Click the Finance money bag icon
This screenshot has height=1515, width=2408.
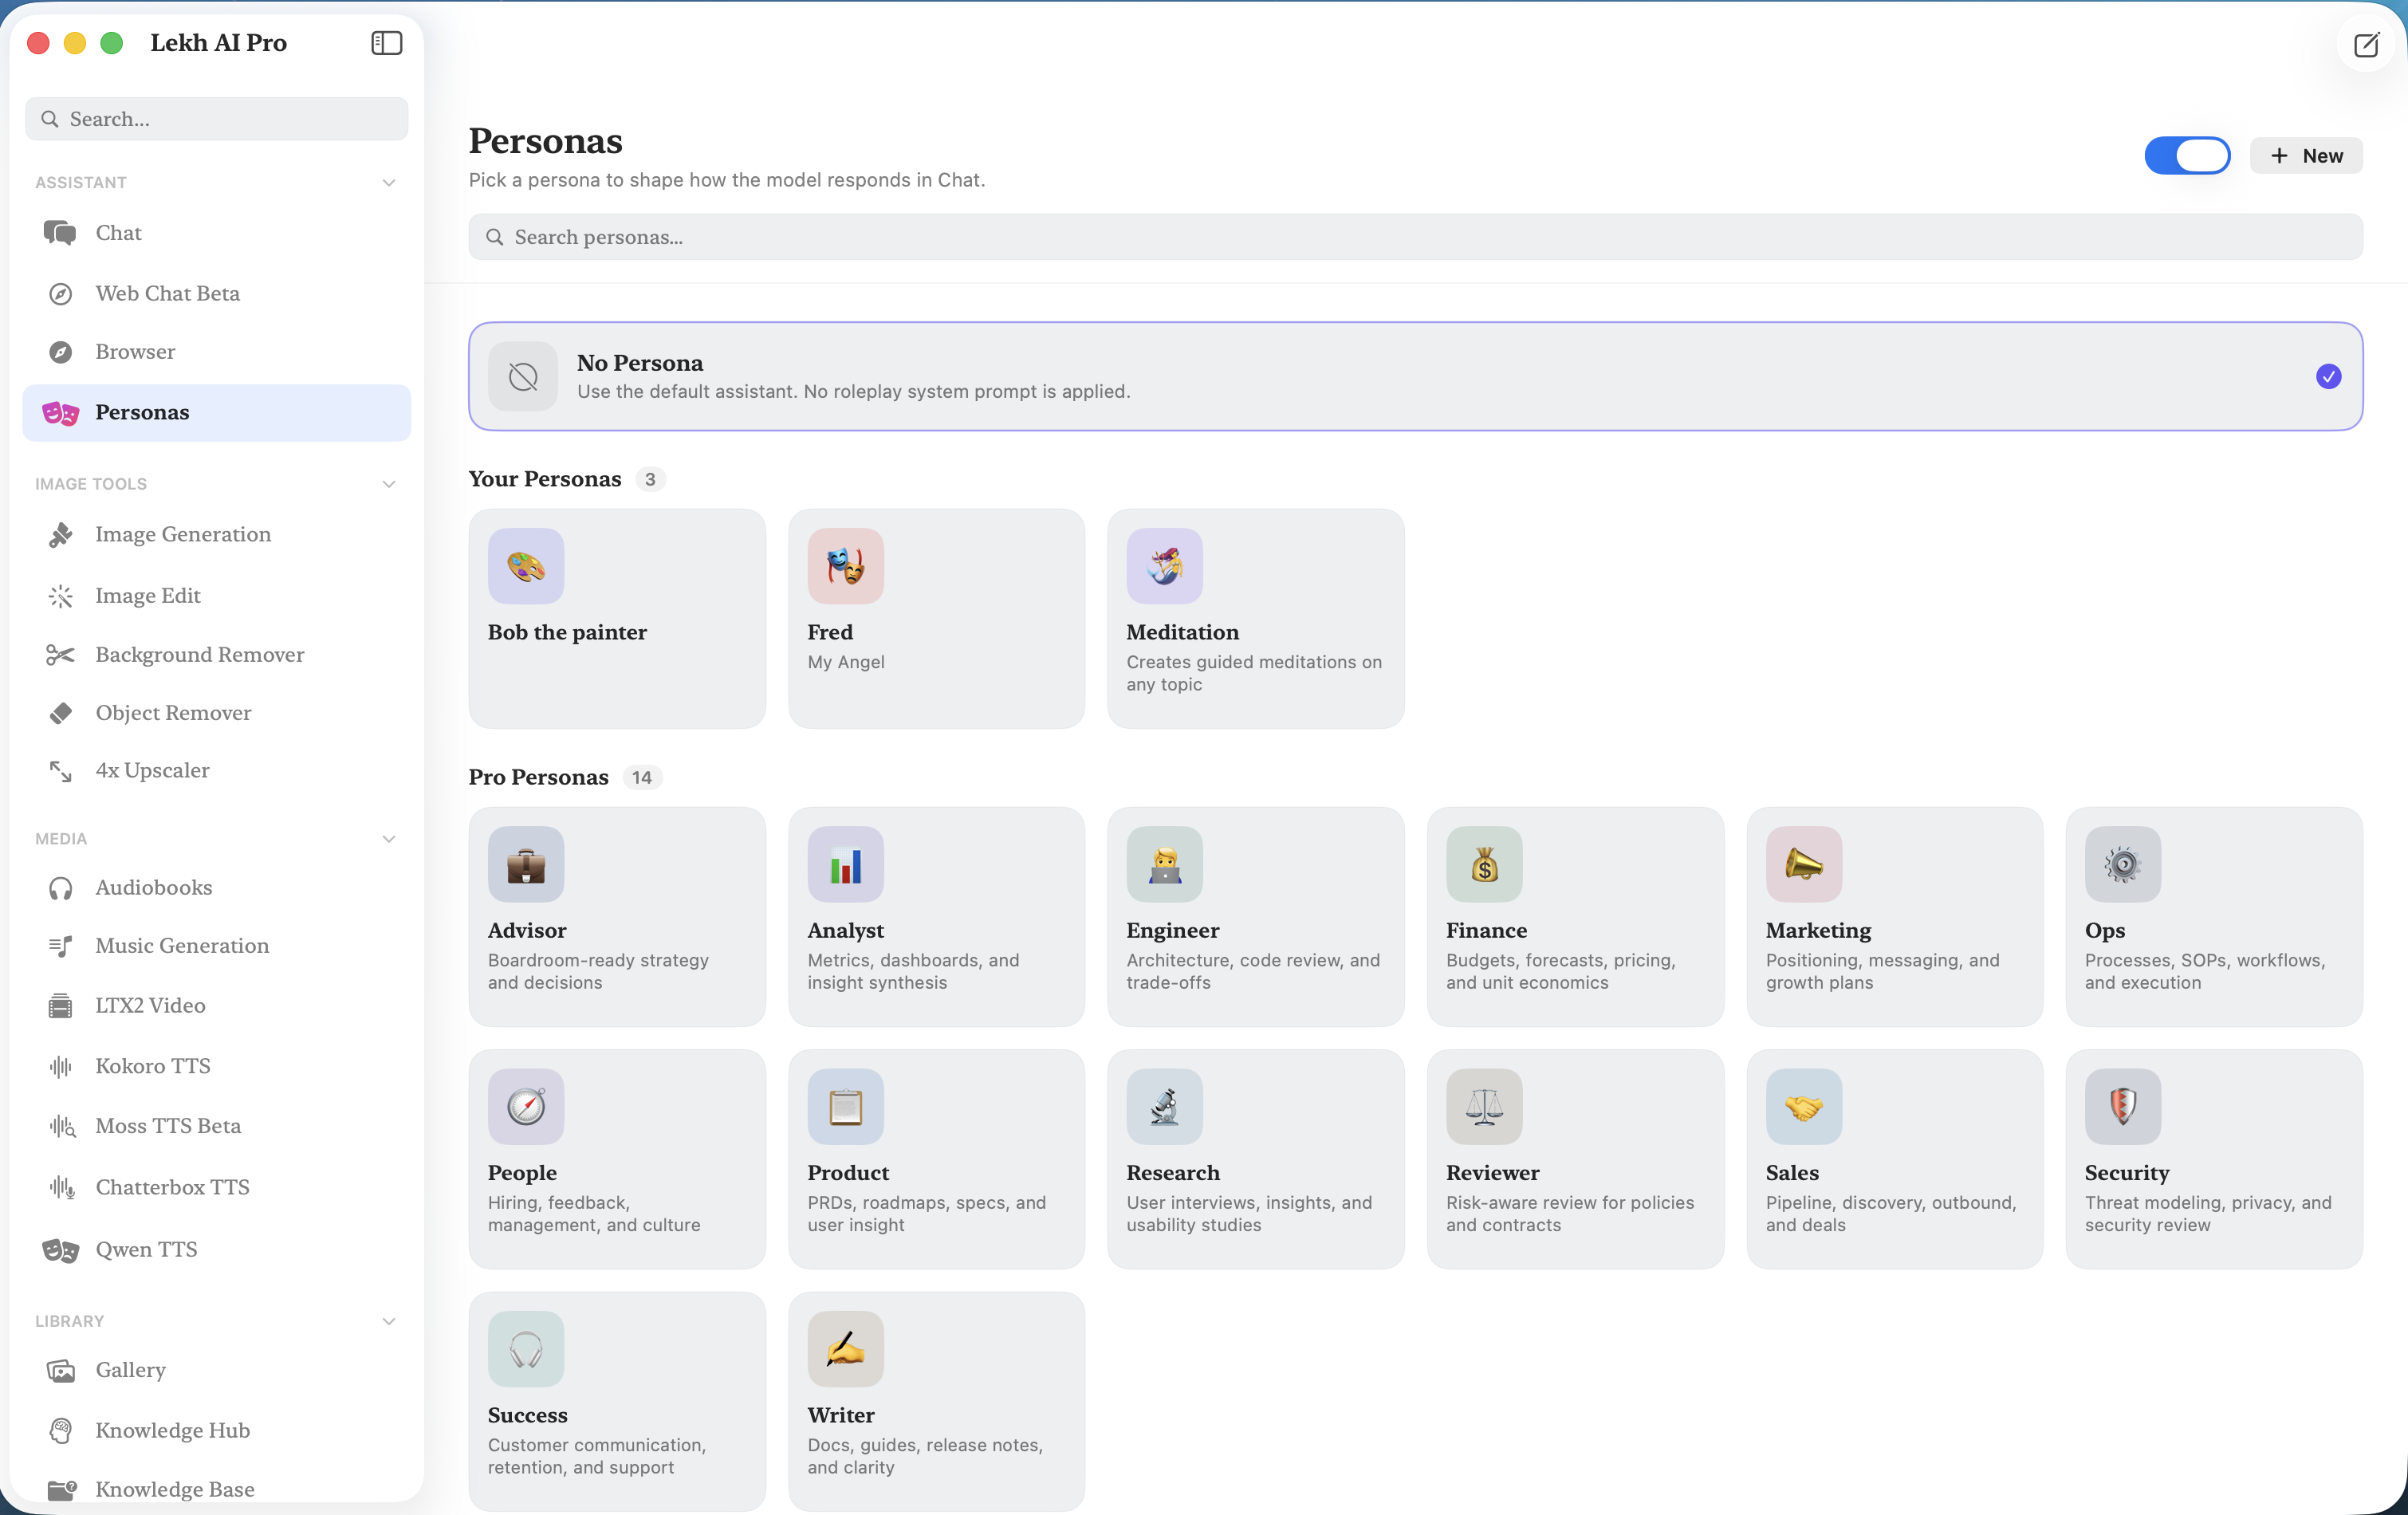click(x=1484, y=864)
